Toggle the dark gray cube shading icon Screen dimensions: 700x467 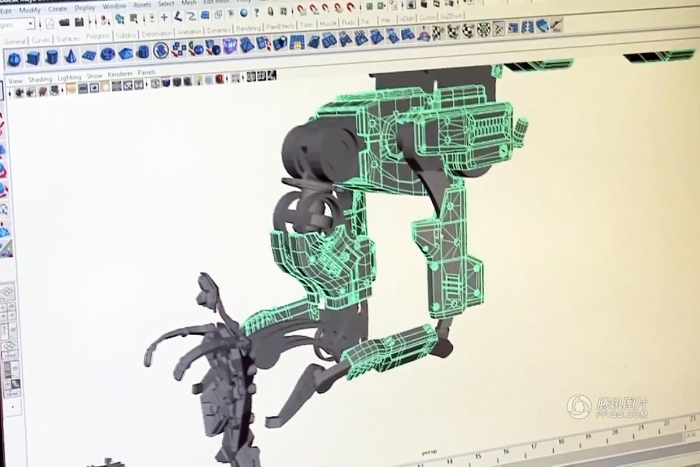(x=177, y=82)
